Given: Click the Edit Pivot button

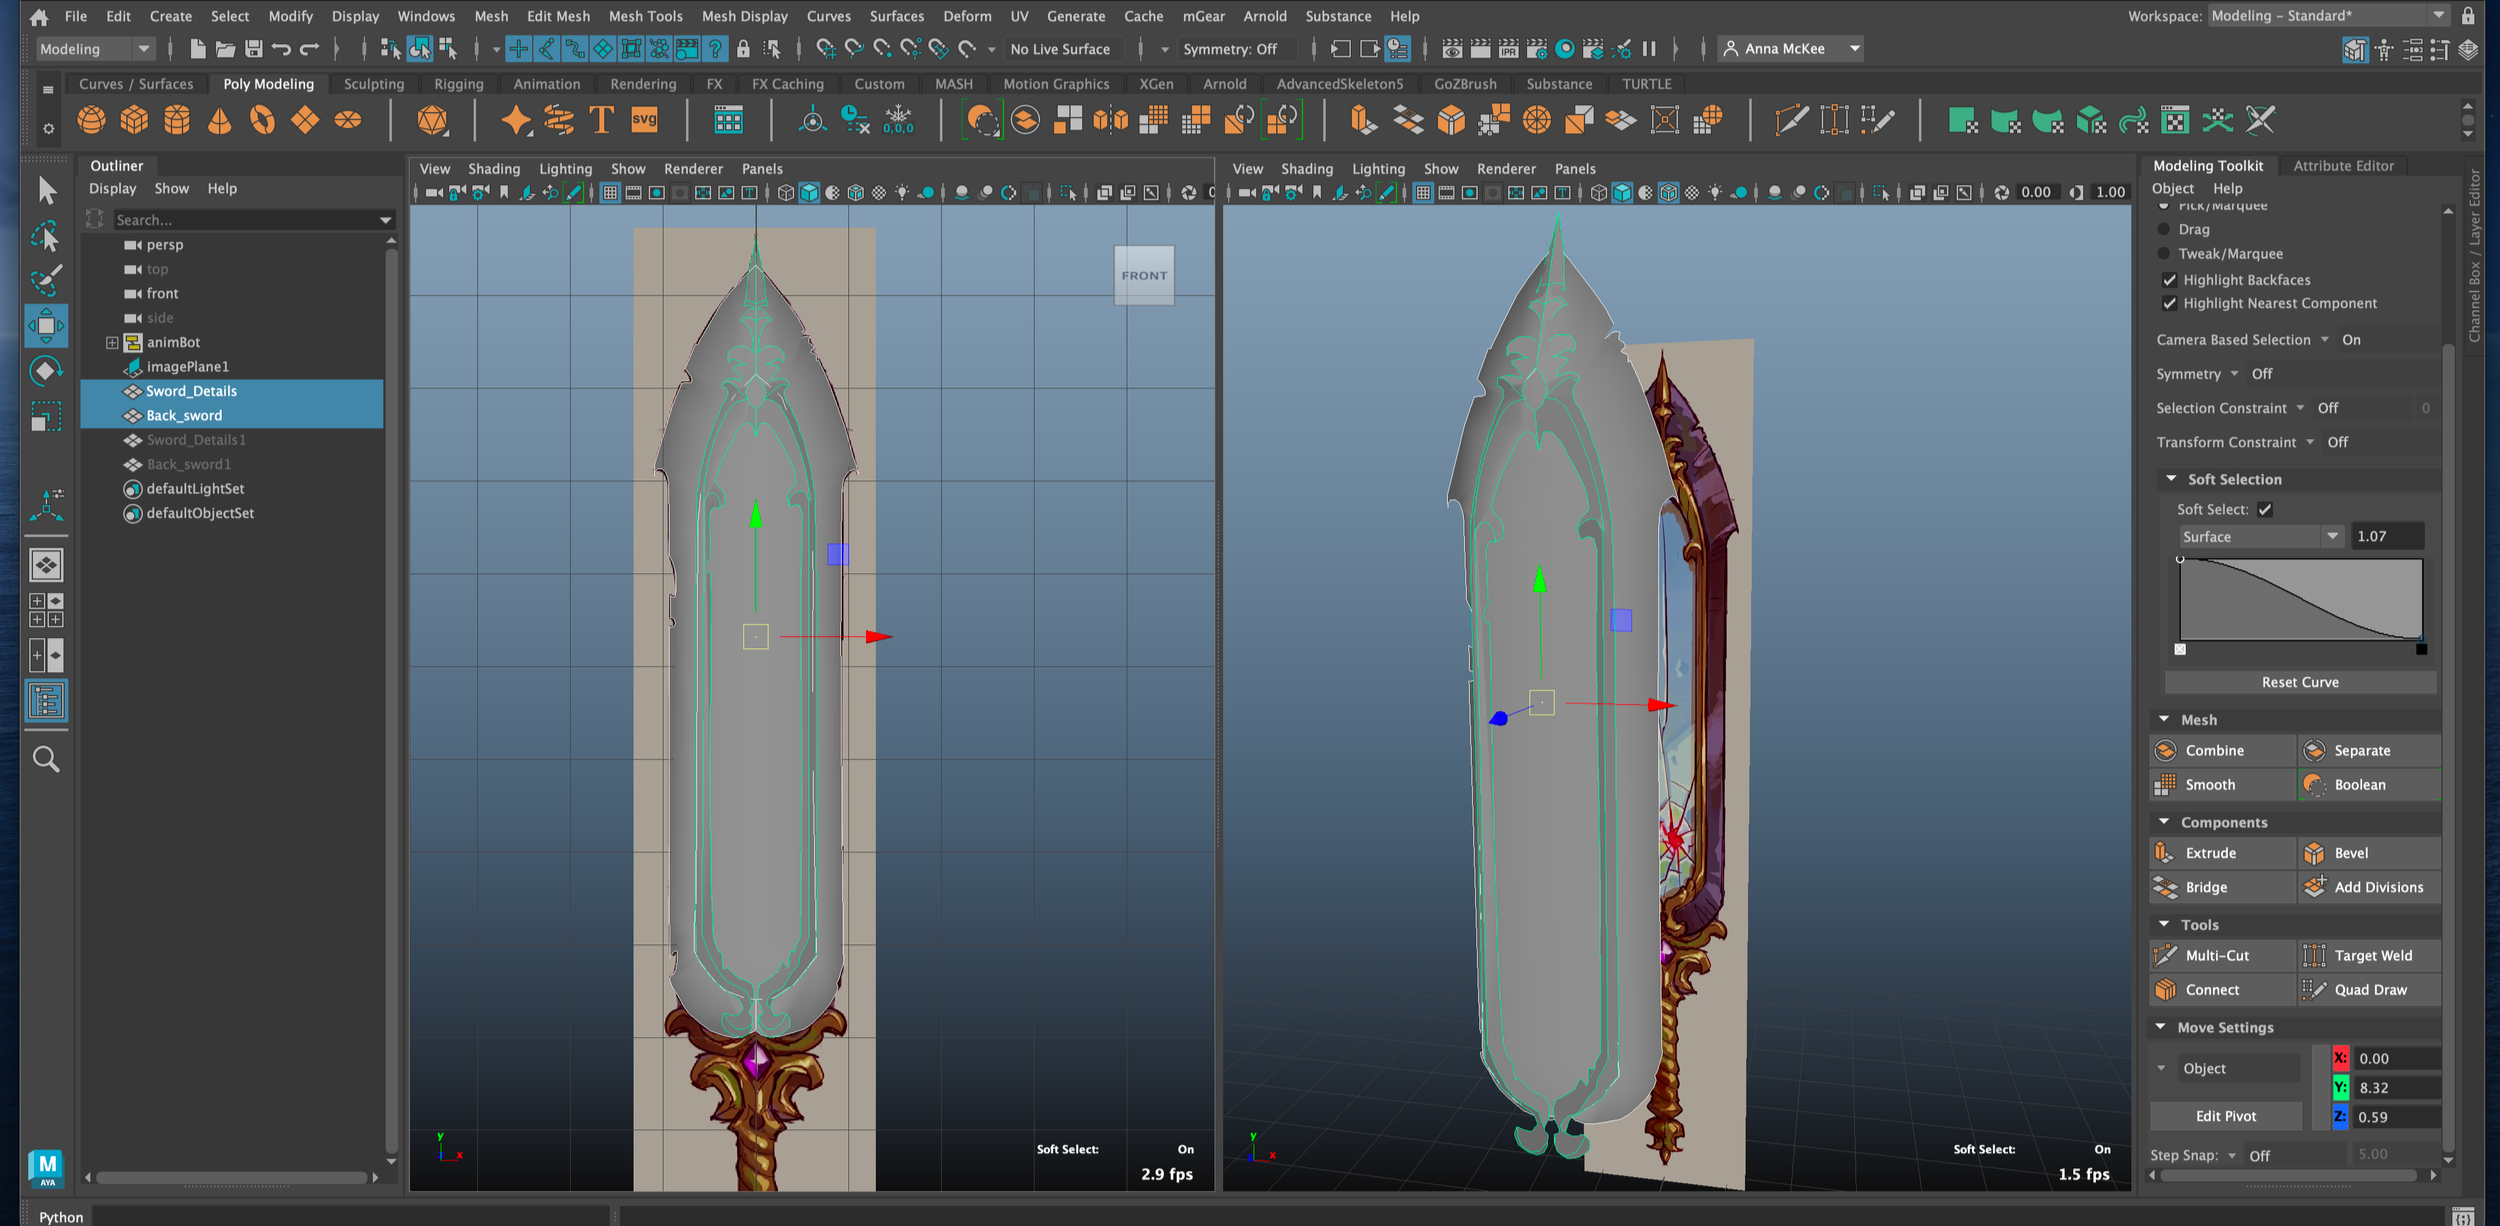Looking at the screenshot, I should point(2225,1116).
